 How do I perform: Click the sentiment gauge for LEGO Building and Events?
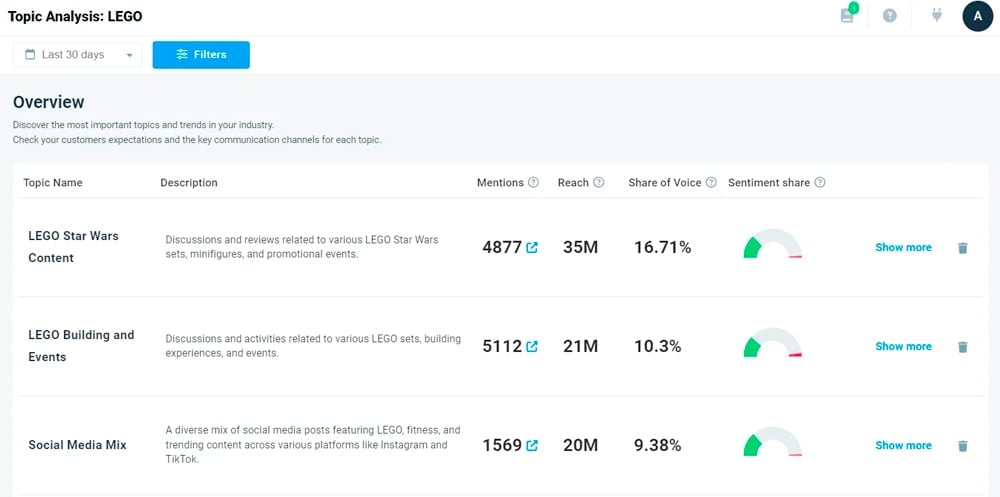click(772, 343)
